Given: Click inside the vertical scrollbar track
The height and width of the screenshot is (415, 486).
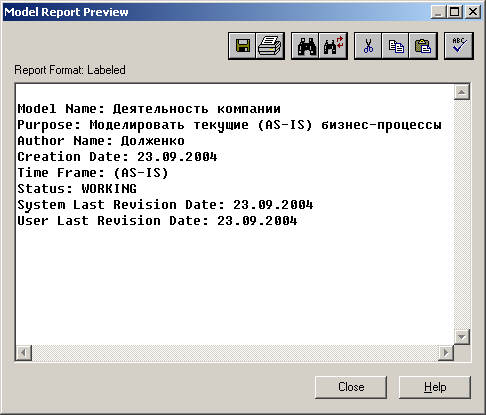Looking at the screenshot, I should pos(462,214).
